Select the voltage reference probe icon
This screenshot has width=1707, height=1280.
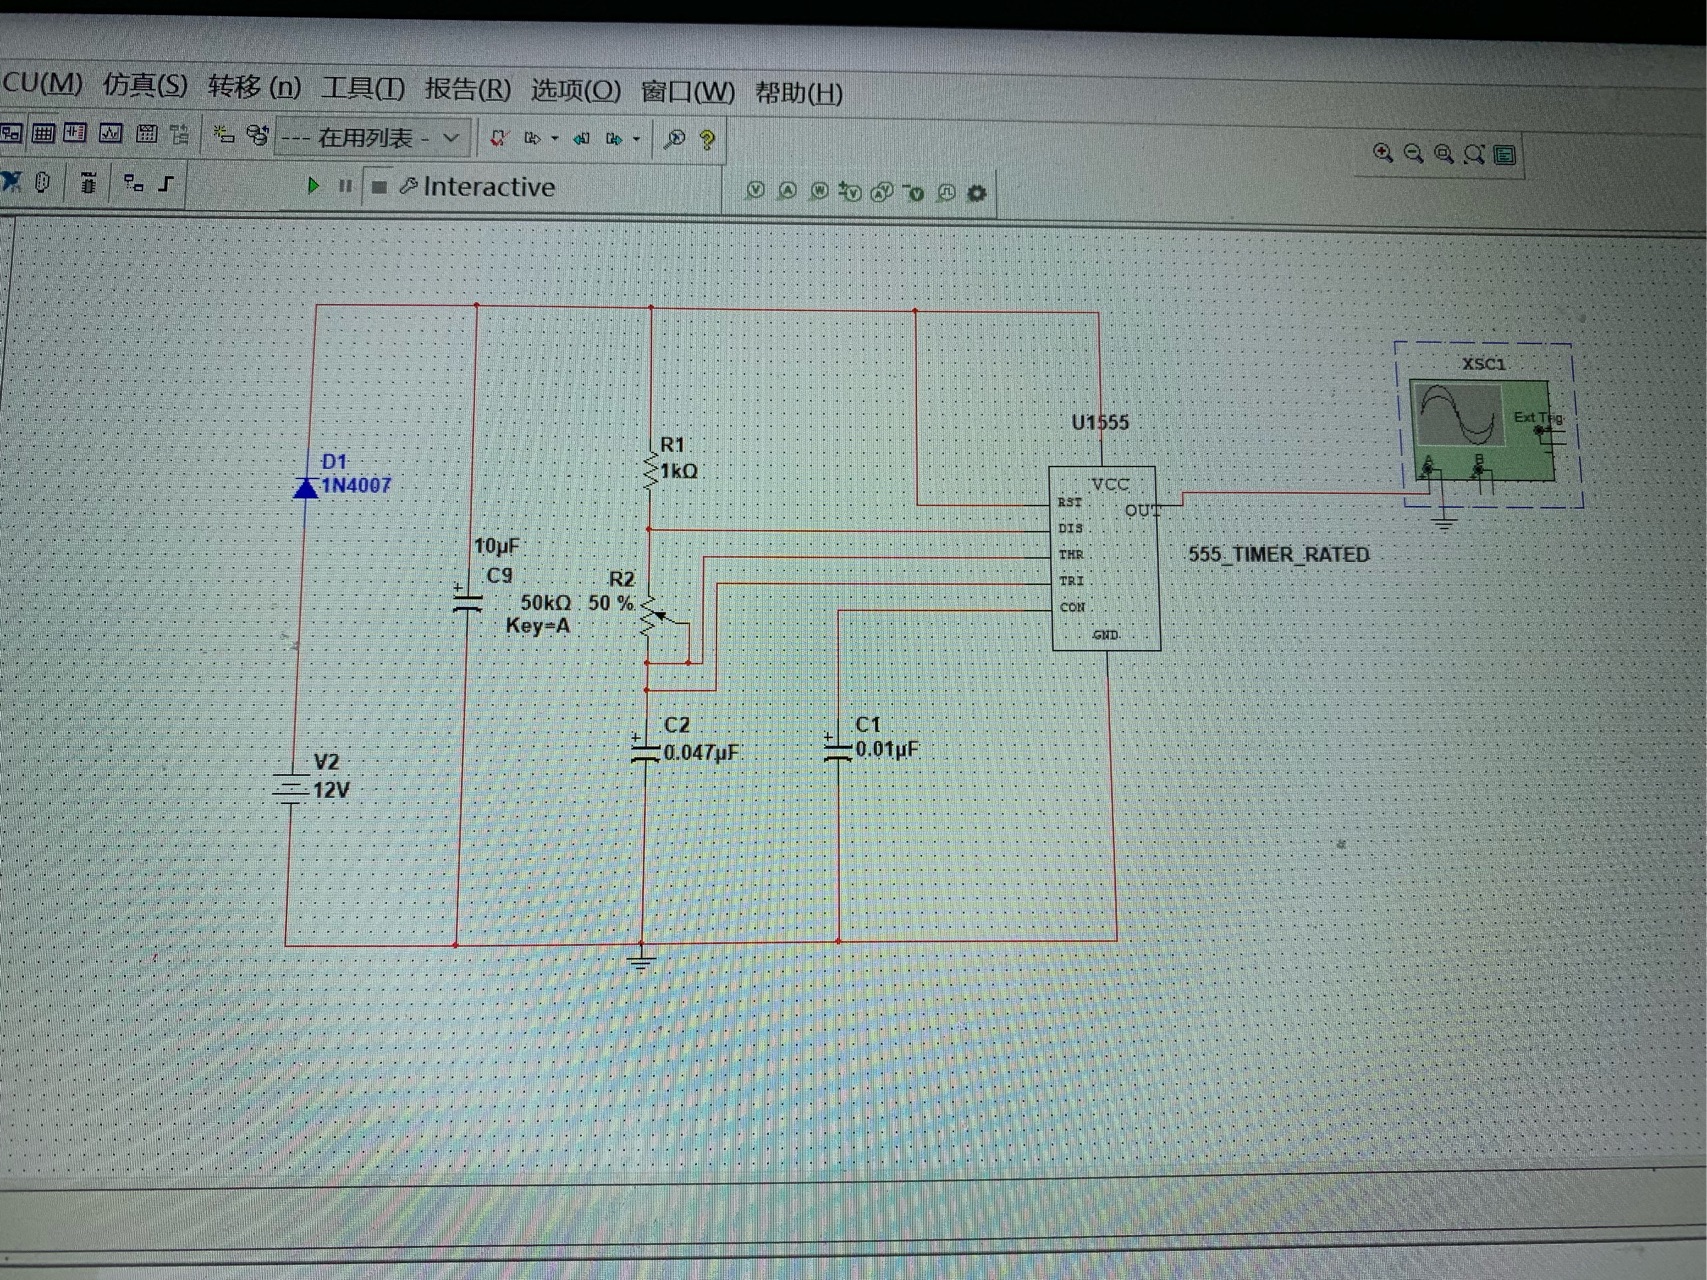pos(914,192)
